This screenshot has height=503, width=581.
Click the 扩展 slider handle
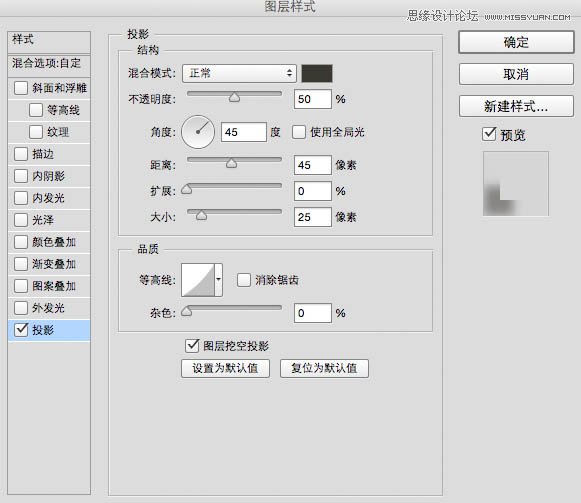[186, 189]
